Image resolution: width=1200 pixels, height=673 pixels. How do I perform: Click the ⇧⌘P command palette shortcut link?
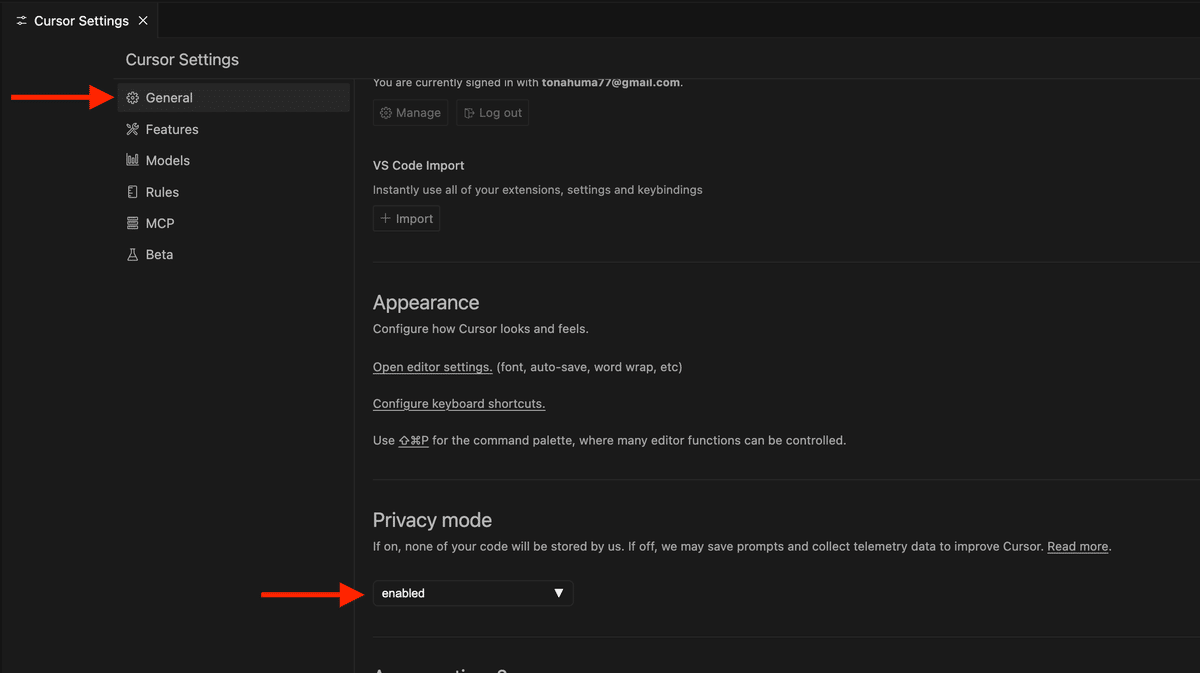(413, 440)
